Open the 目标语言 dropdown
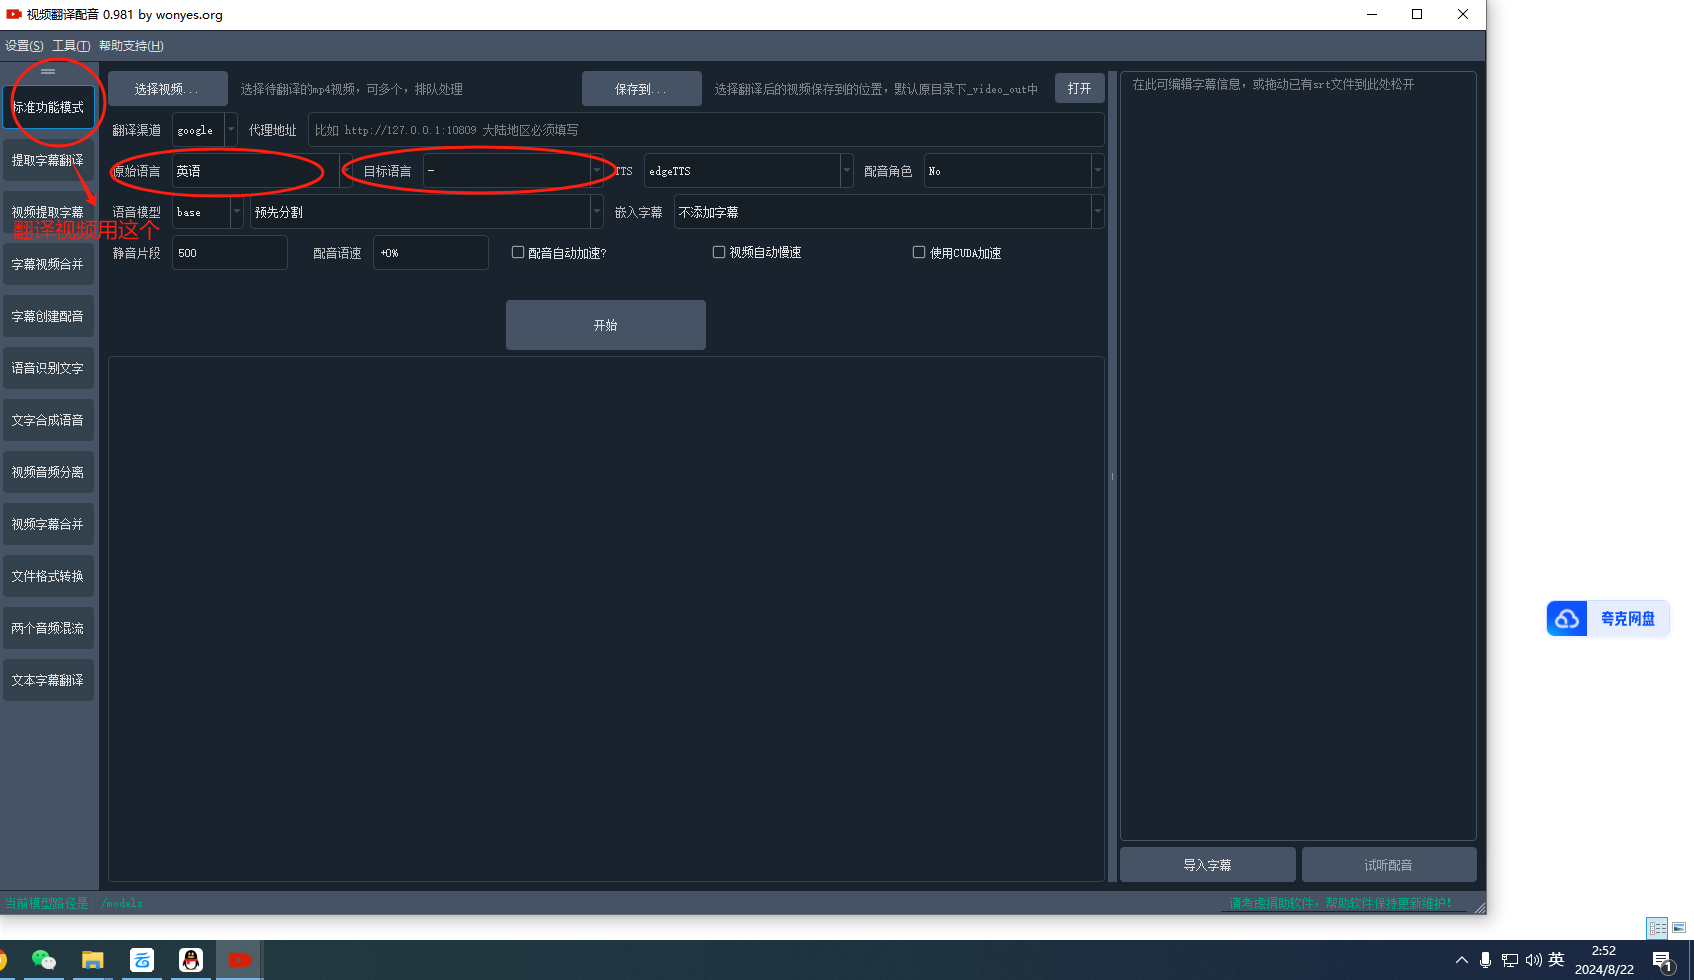 tap(597, 171)
